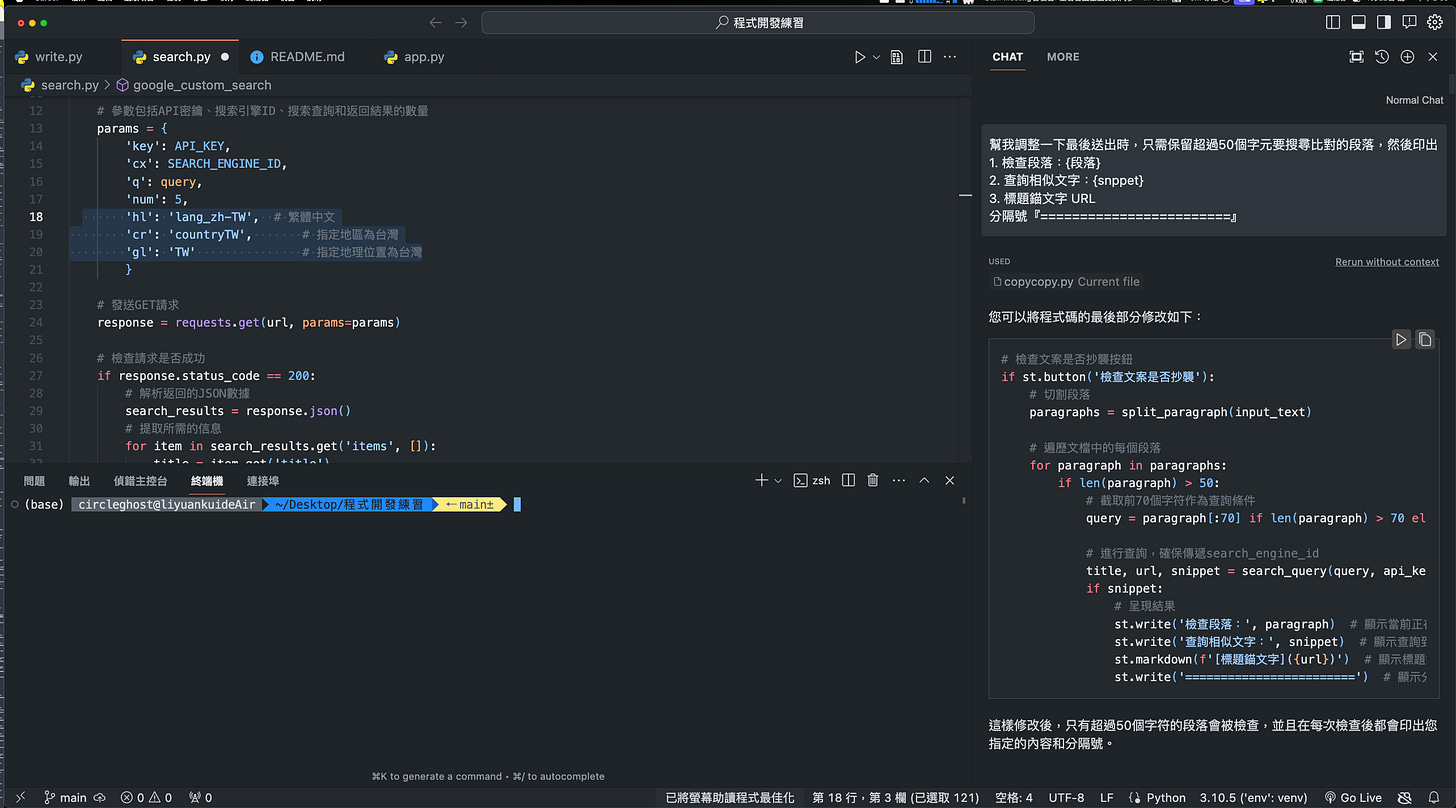Click the search bar at the top
Screen dimensions: 1456x808
(758, 21)
